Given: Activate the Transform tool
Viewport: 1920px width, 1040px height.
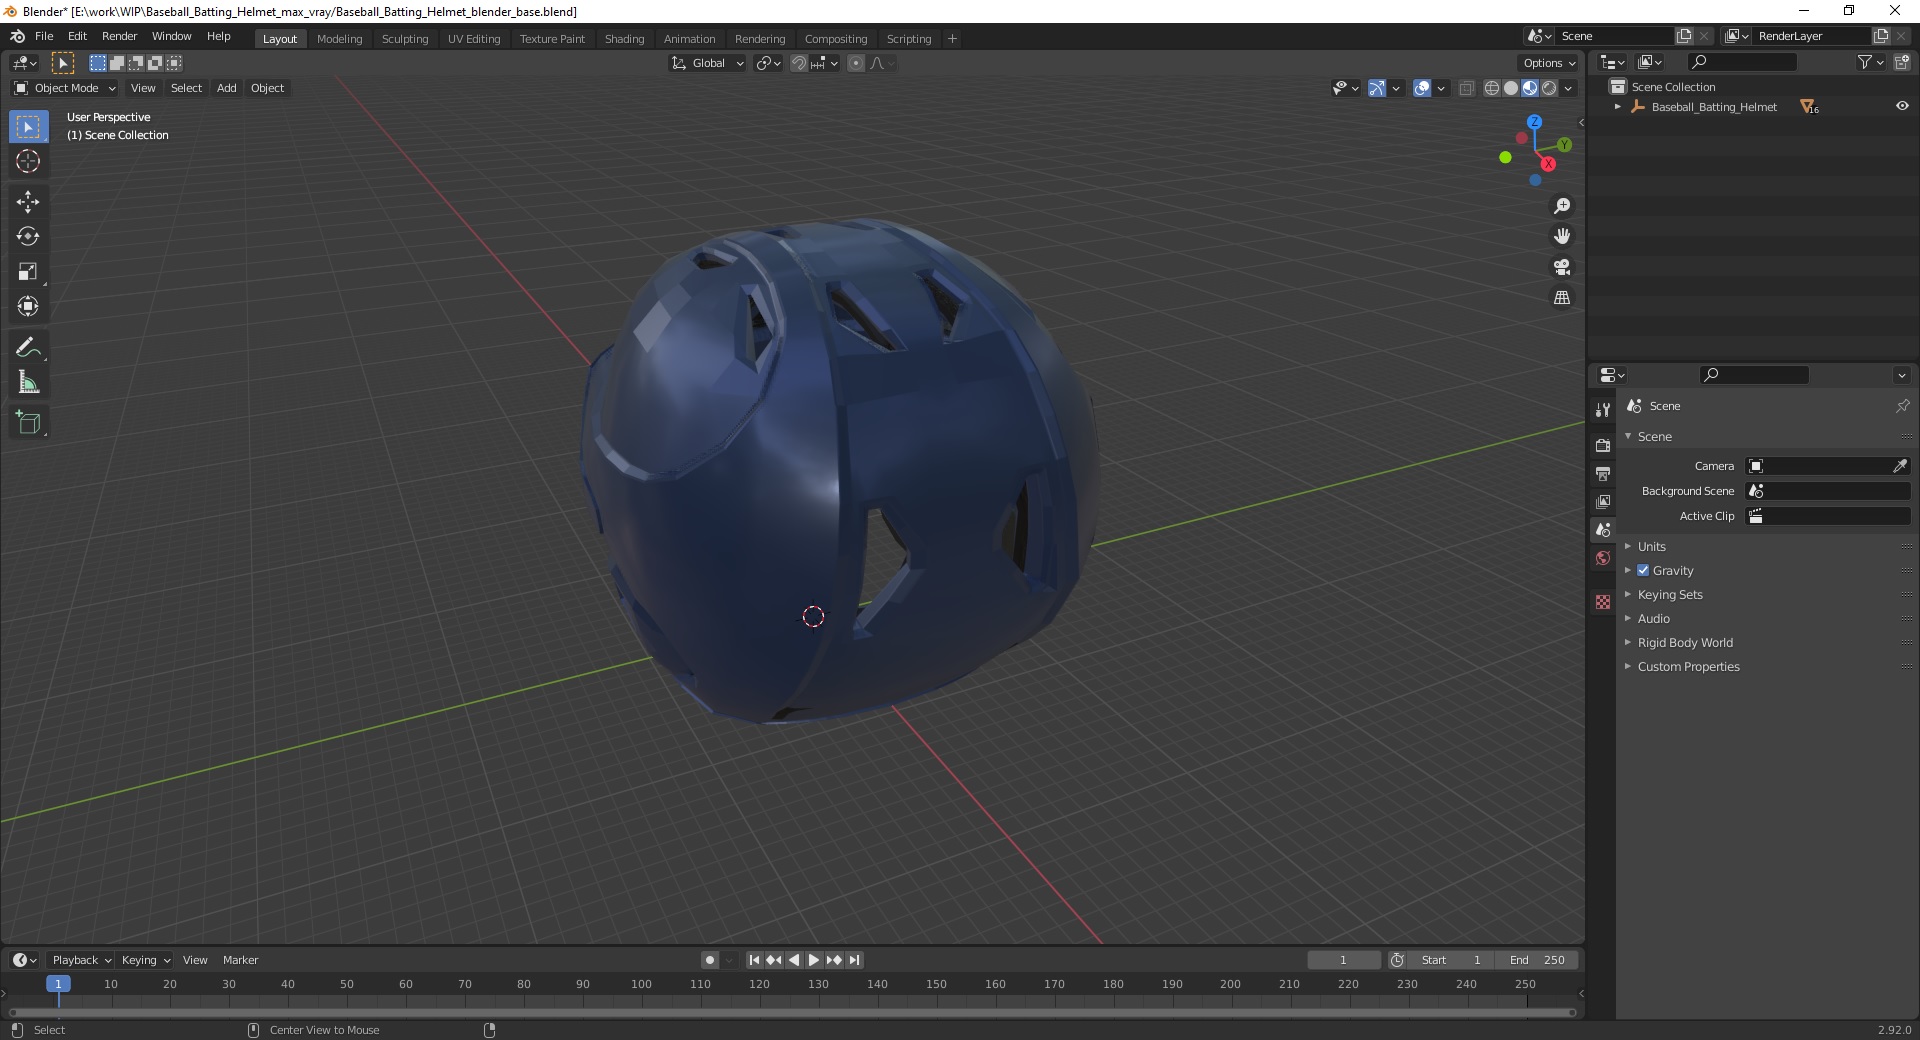Looking at the screenshot, I should click(x=28, y=306).
